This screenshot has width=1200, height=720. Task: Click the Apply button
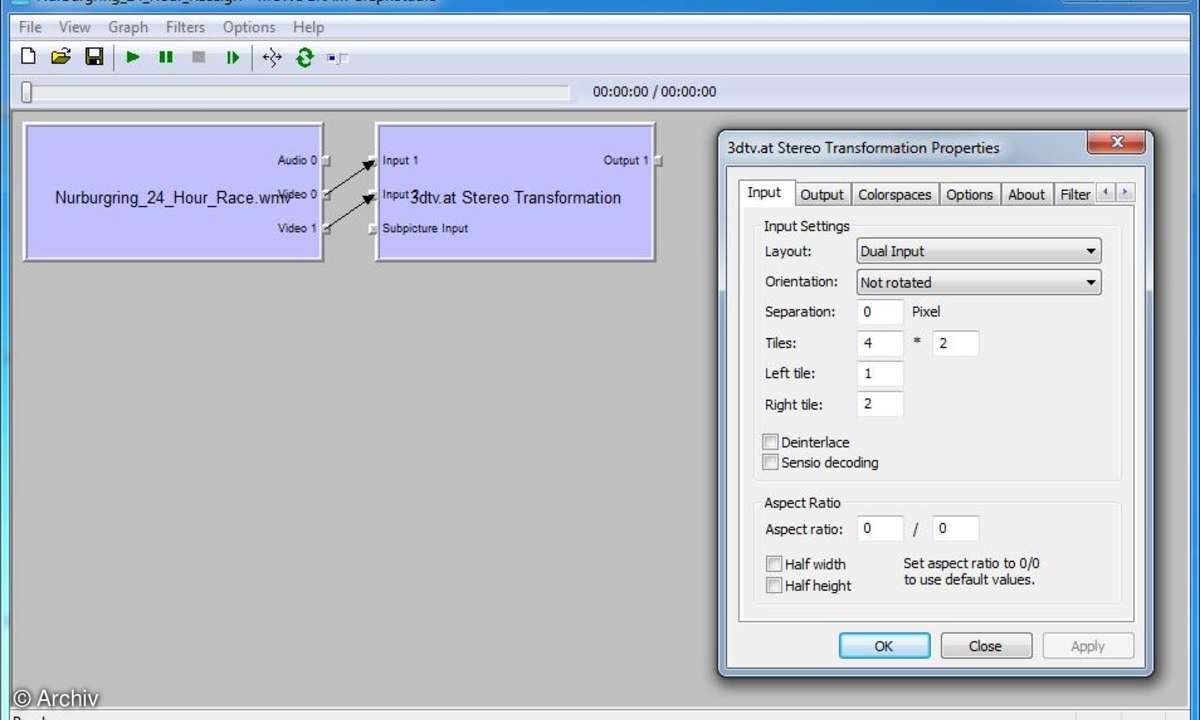click(x=1088, y=646)
